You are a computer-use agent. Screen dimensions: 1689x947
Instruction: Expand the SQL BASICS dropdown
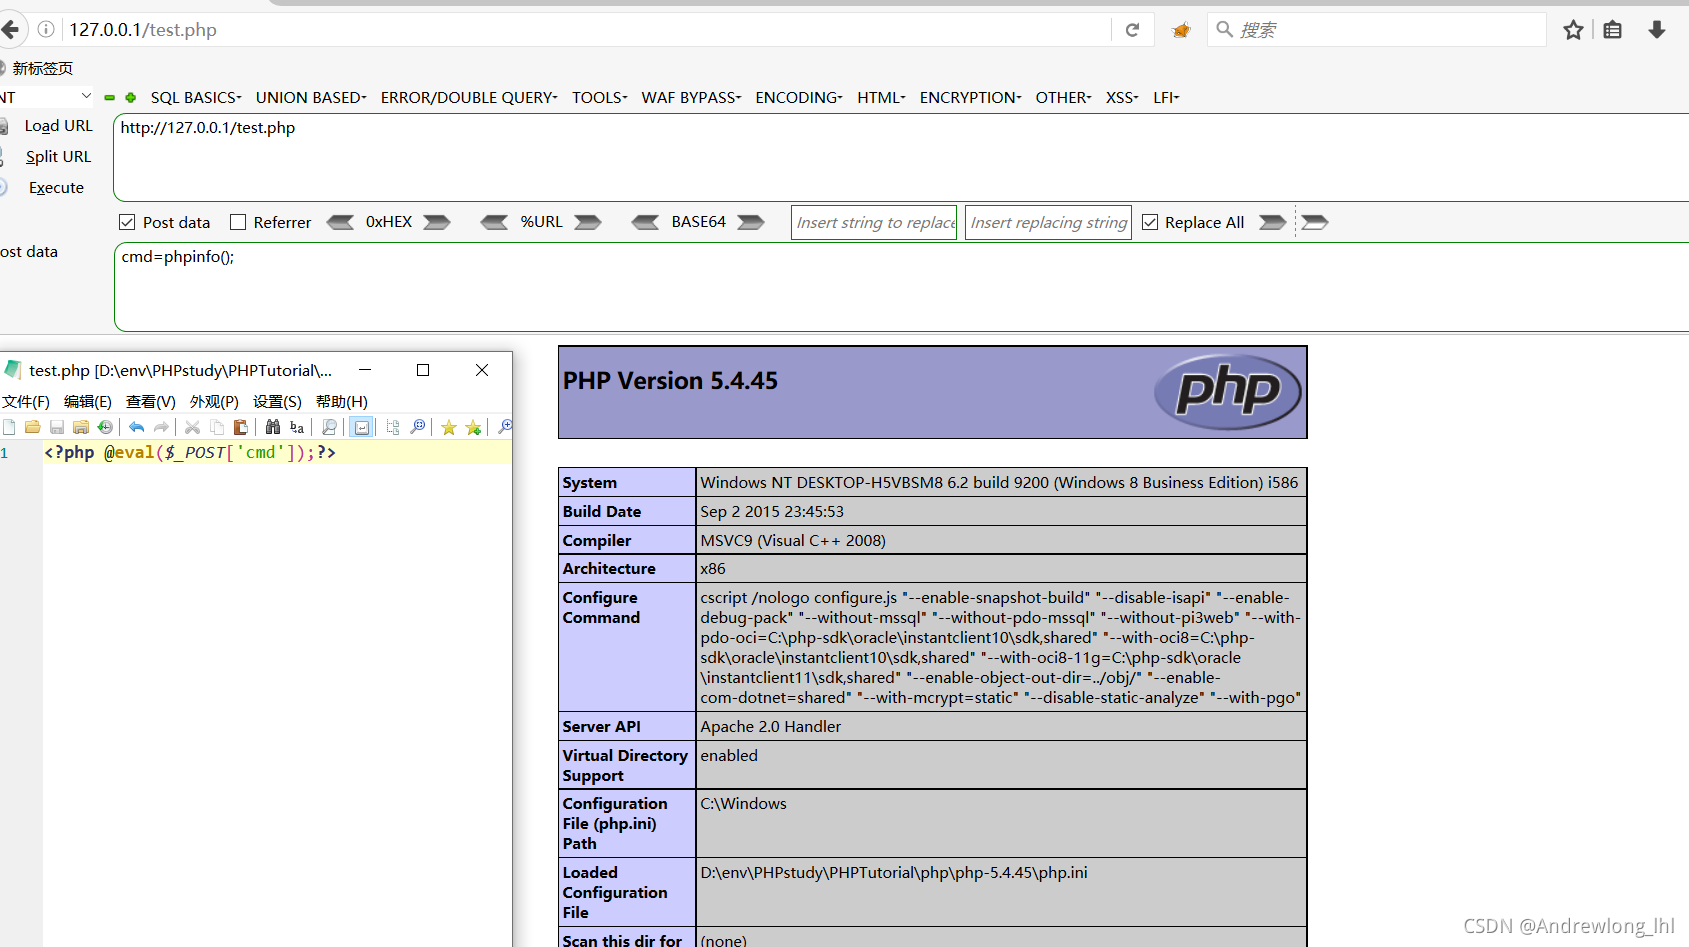pos(196,98)
